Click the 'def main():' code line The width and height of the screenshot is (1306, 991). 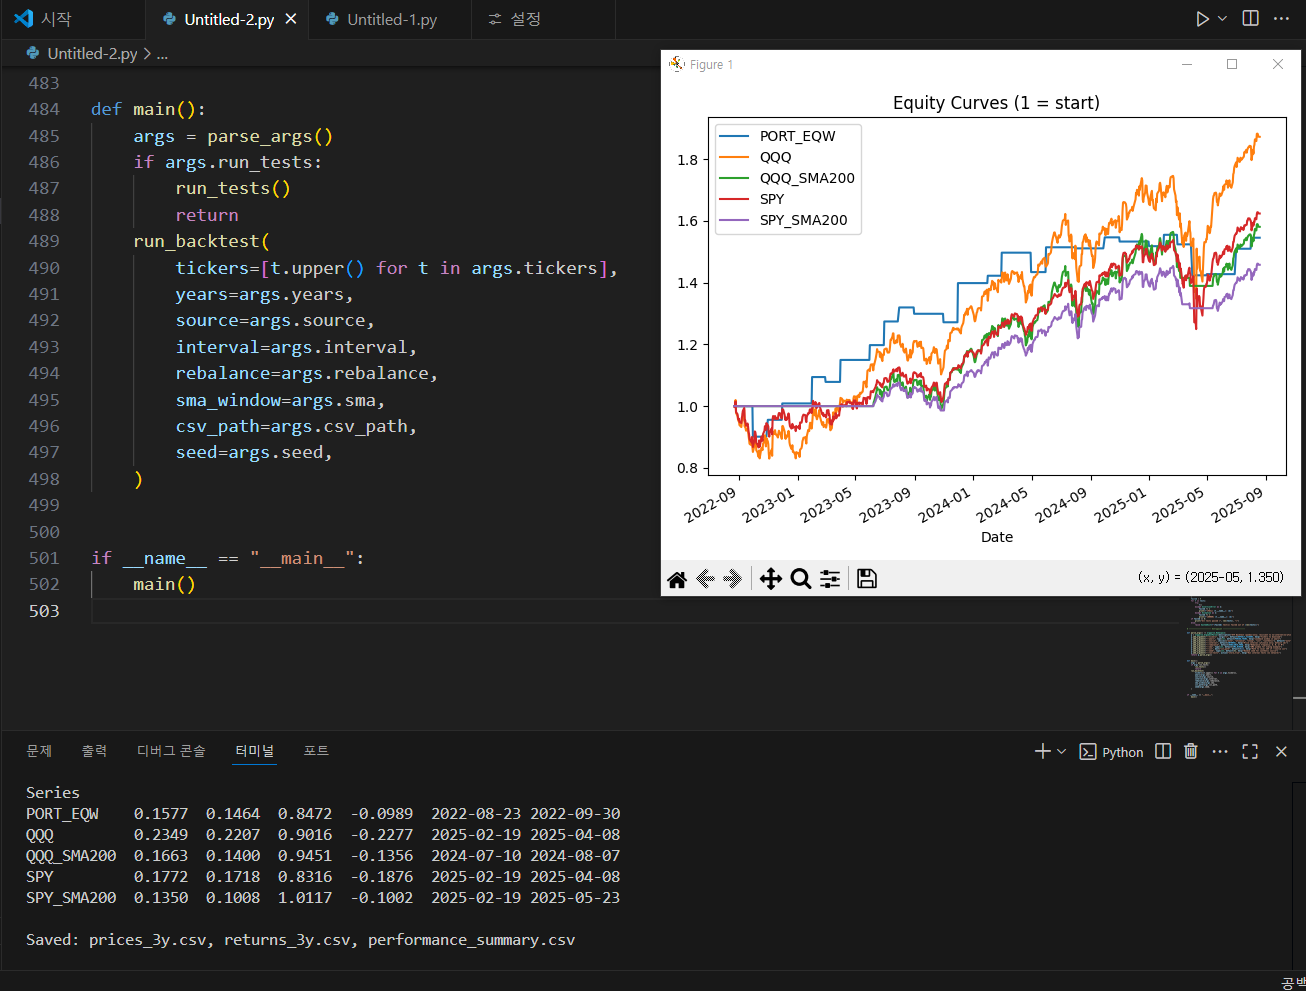(x=148, y=109)
